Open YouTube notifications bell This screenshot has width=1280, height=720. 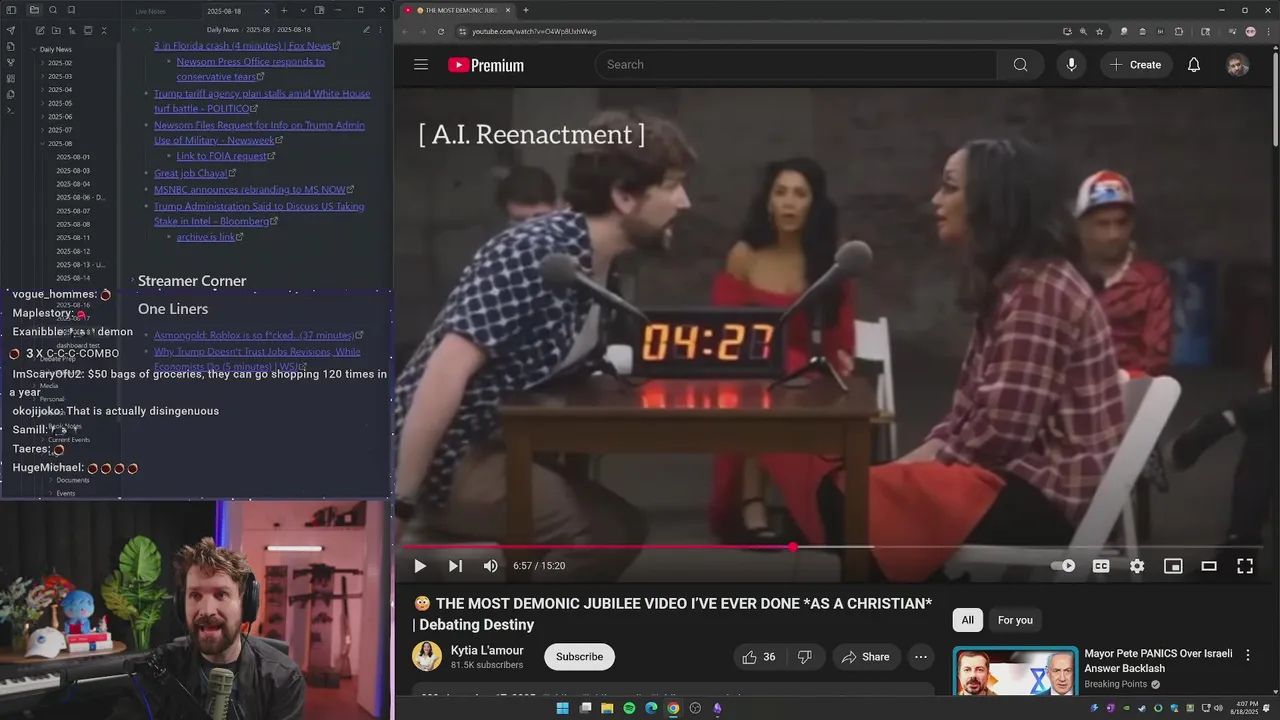[x=1194, y=65]
